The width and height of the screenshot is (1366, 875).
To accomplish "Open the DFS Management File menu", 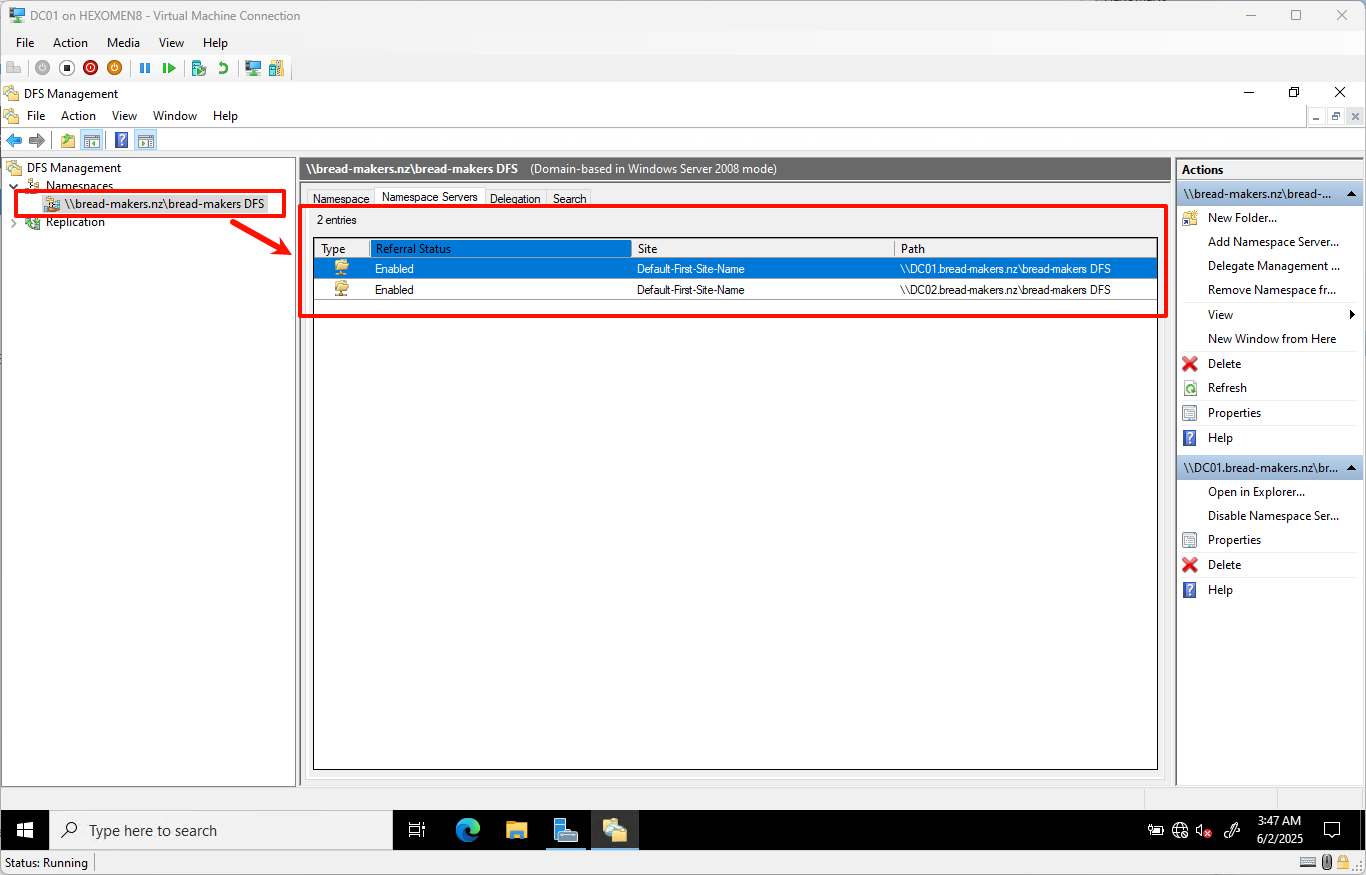I will click(x=36, y=116).
